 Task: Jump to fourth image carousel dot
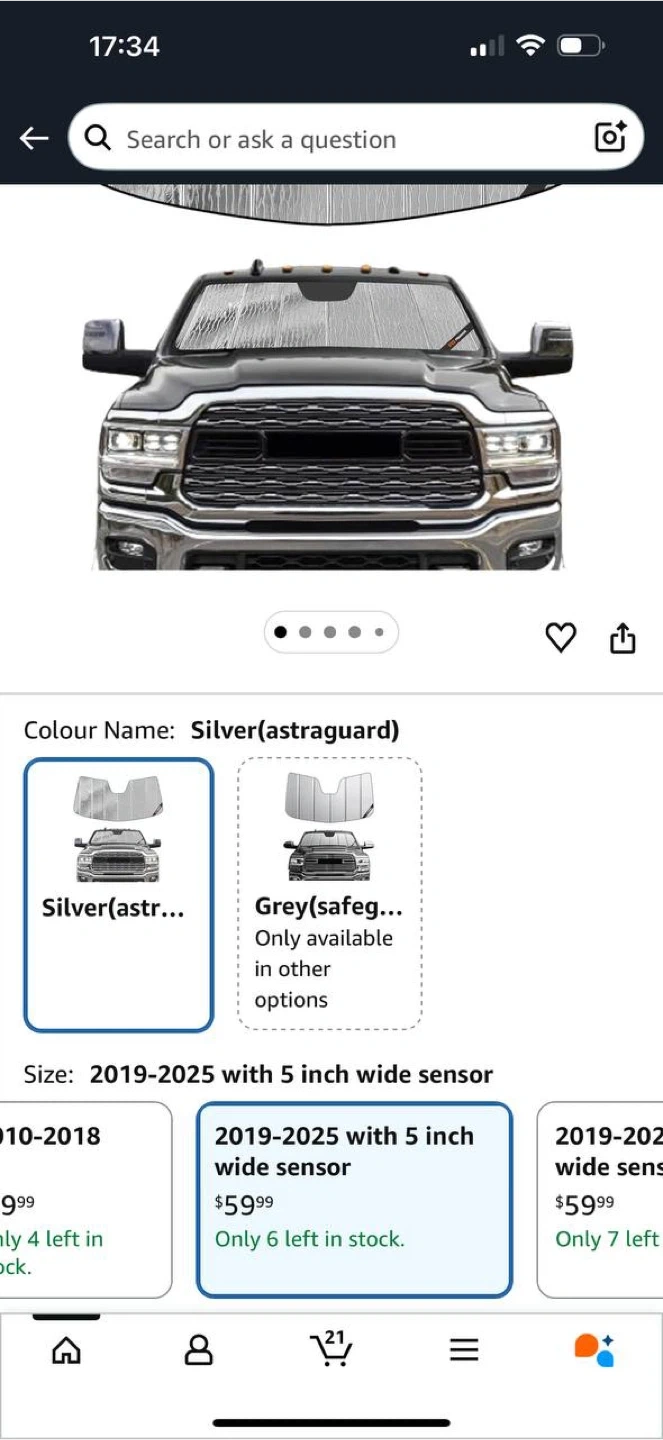(354, 632)
